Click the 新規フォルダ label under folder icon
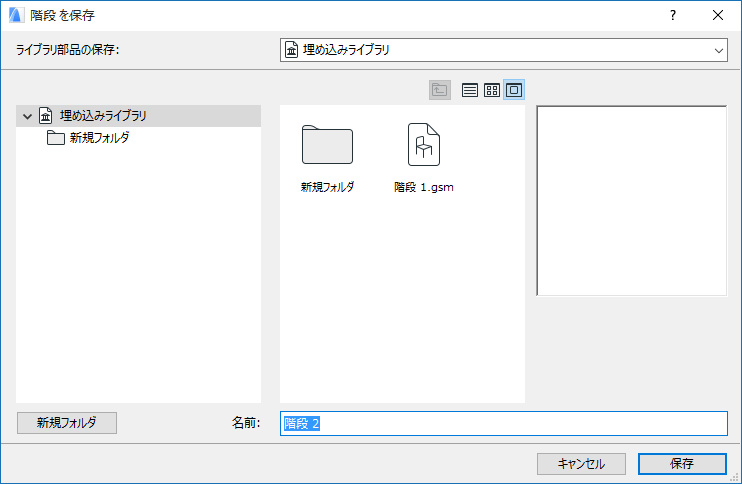 (327, 187)
